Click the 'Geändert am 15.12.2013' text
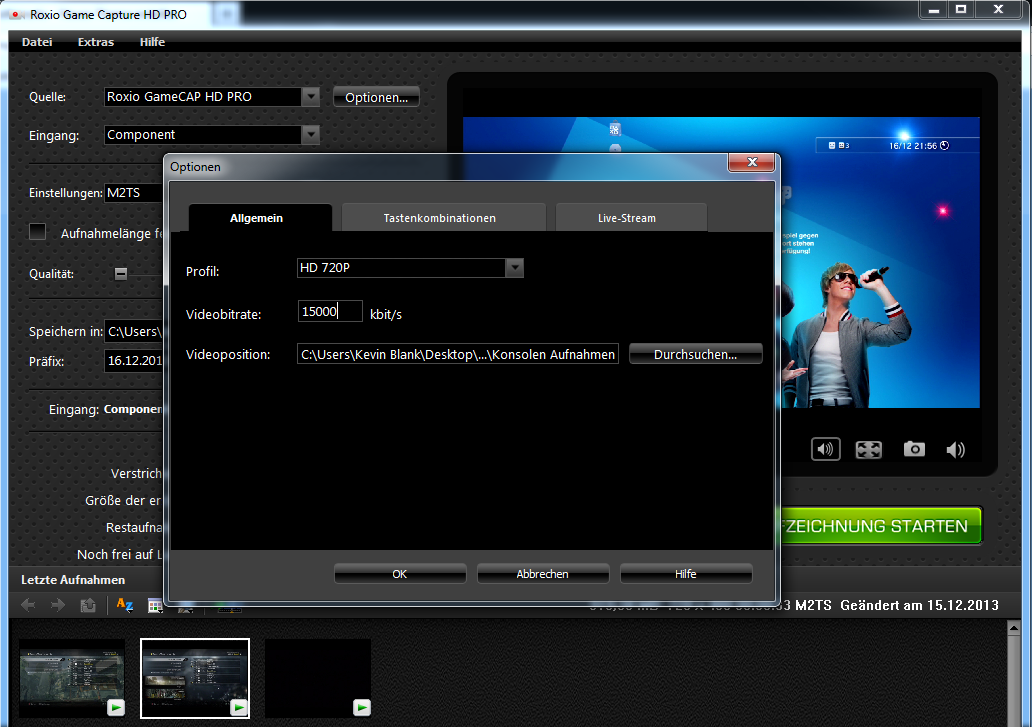Image resolution: width=1032 pixels, height=727 pixels. (919, 605)
